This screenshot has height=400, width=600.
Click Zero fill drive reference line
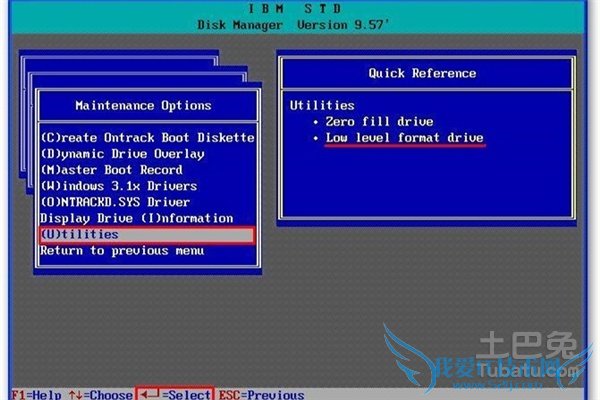pos(379,122)
